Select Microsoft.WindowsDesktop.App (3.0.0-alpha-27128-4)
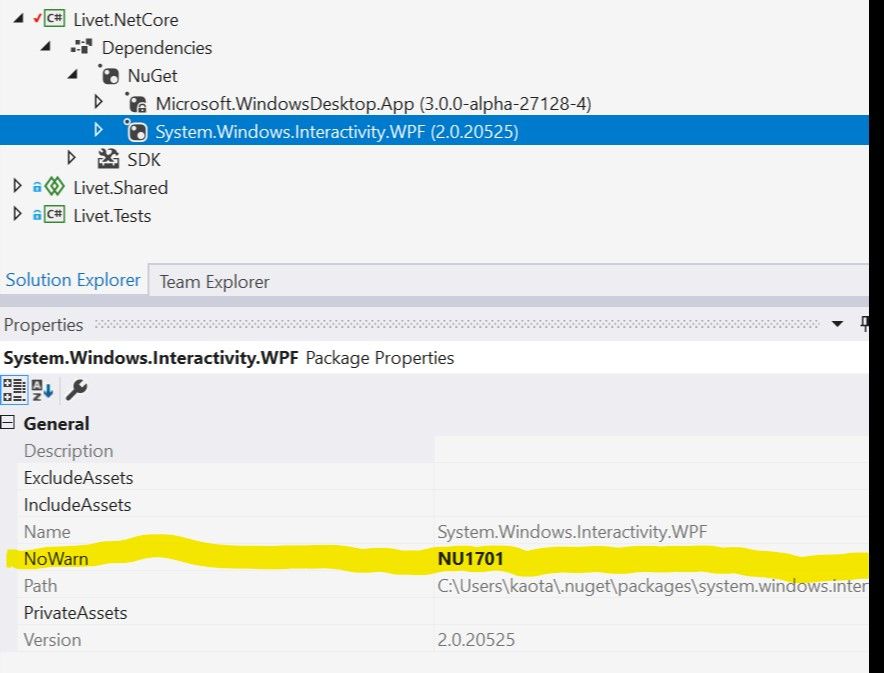Image resolution: width=884 pixels, height=673 pixels. (x=373, y=104)
